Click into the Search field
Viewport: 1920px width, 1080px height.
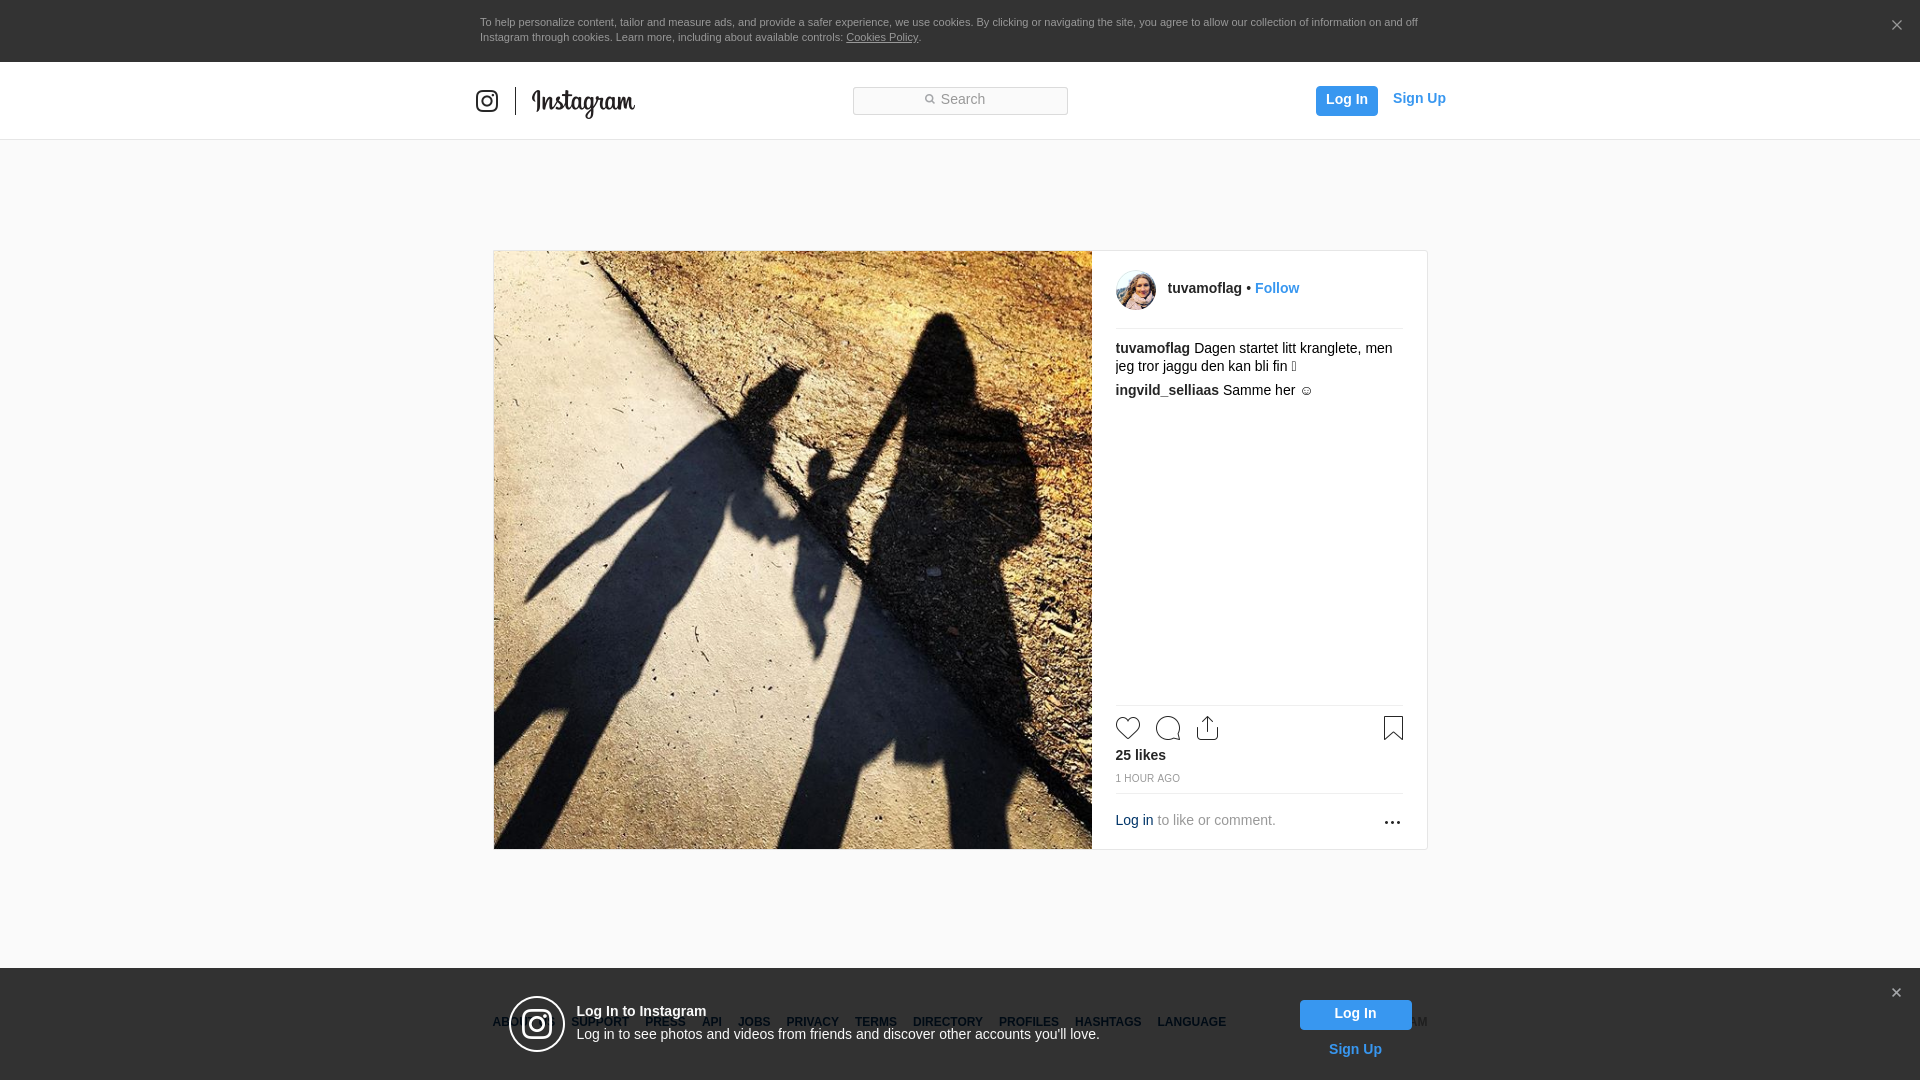point(960,100)
